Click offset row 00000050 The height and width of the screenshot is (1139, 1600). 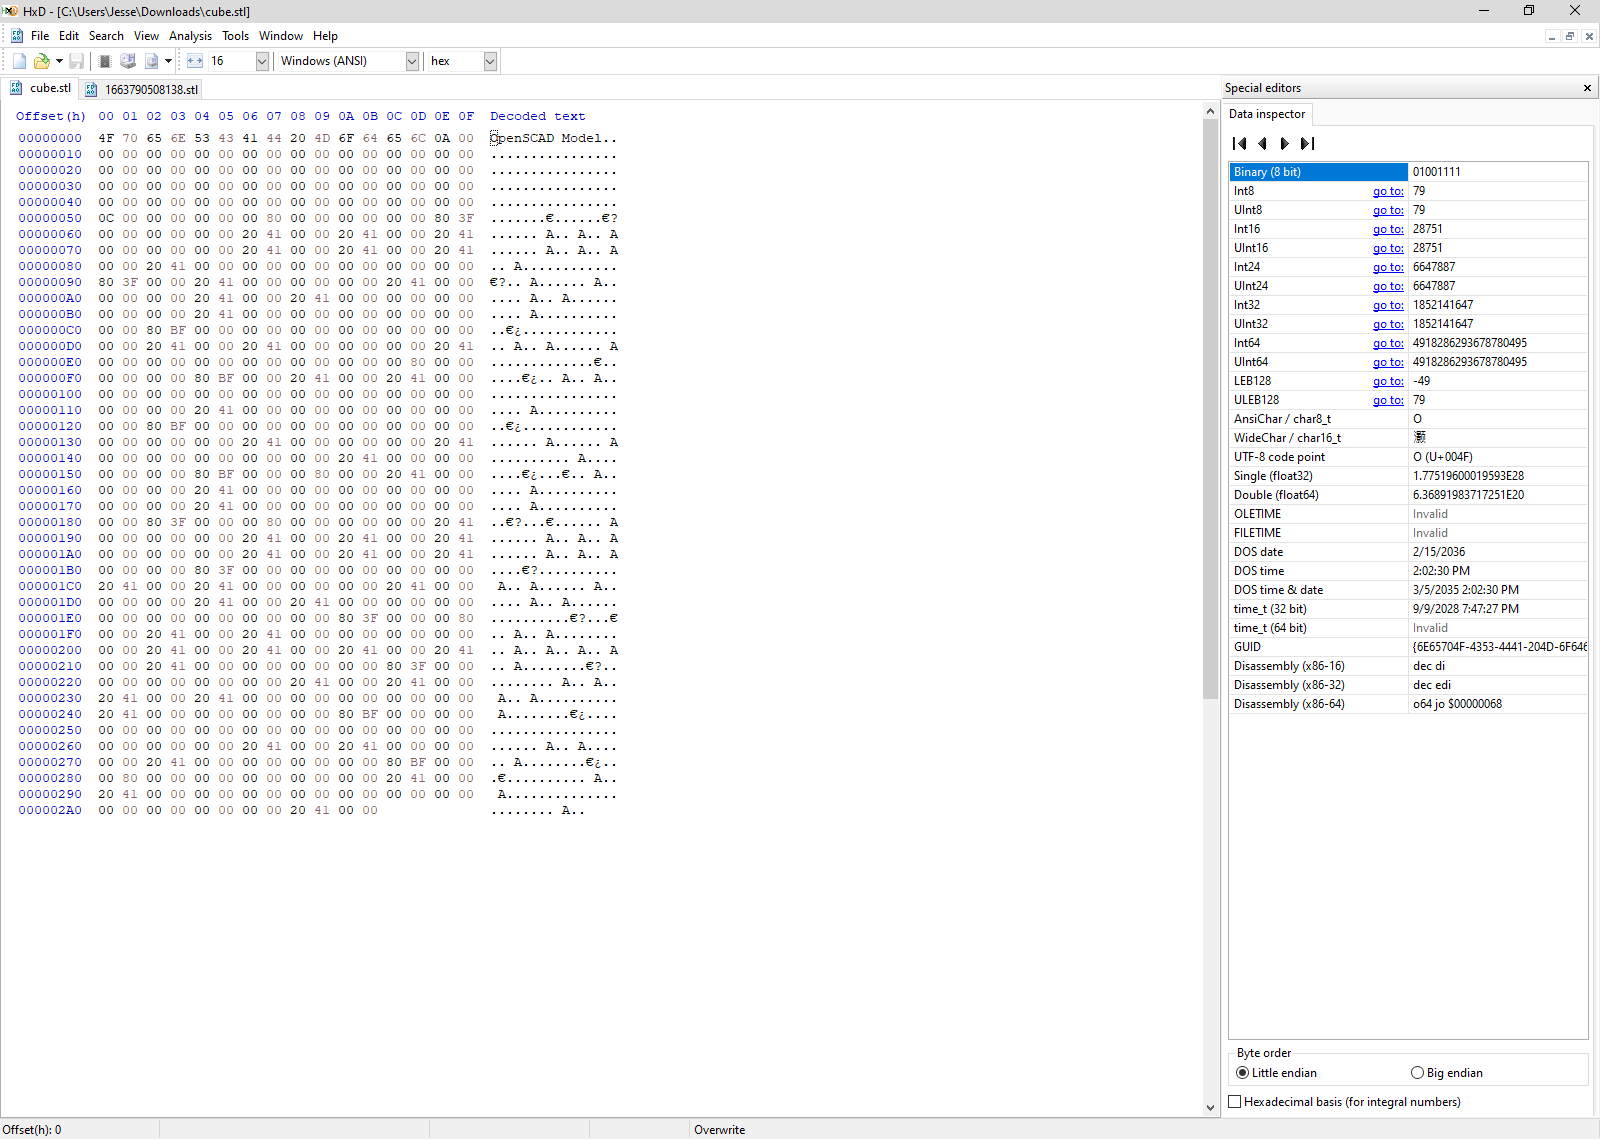coord(50,218)
